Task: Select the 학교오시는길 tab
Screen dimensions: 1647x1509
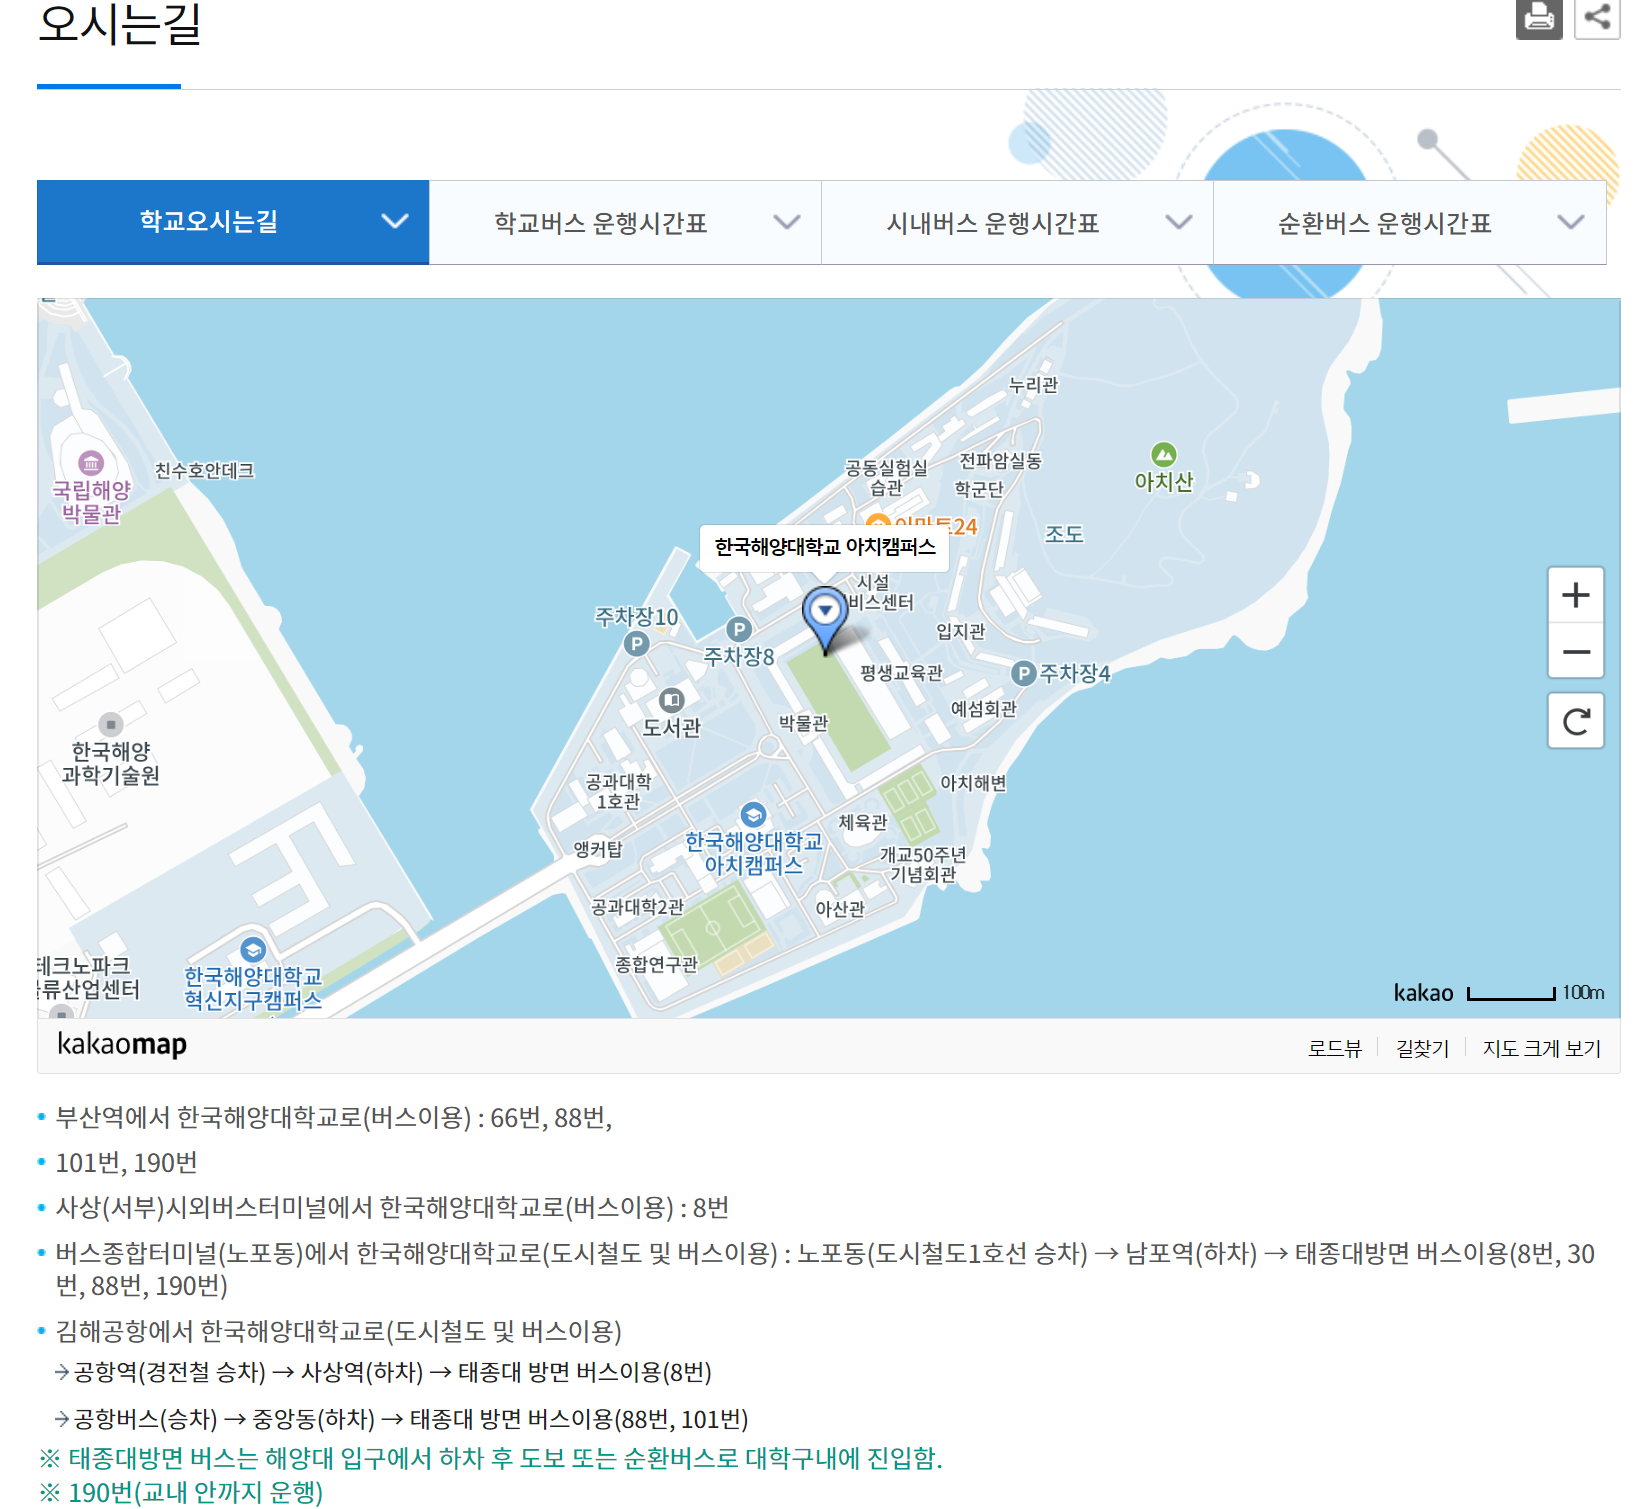Action: tap(233, 222)
